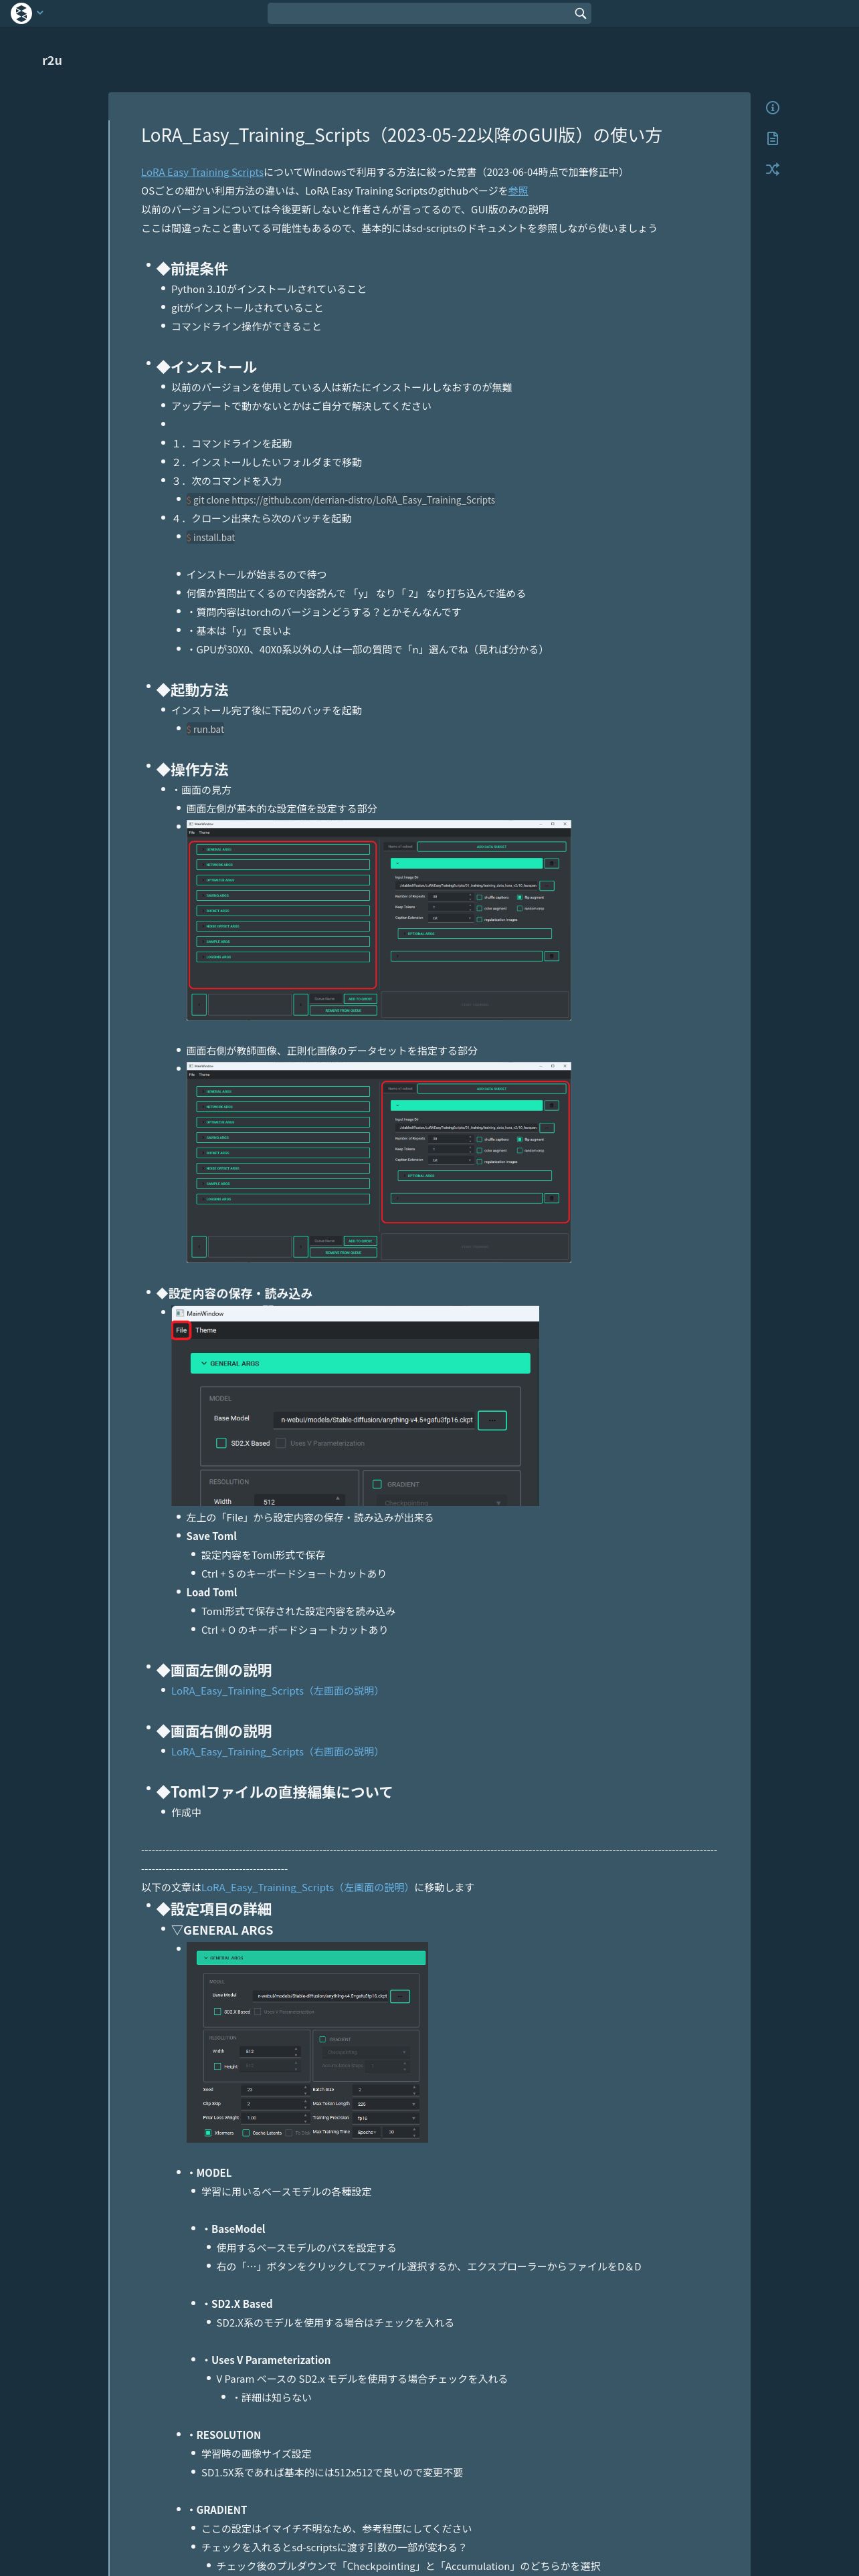Click the ◆設定項目の詳細 heading
Image resolution: width=859 pixels, height=2576 pixels.
214,1909
